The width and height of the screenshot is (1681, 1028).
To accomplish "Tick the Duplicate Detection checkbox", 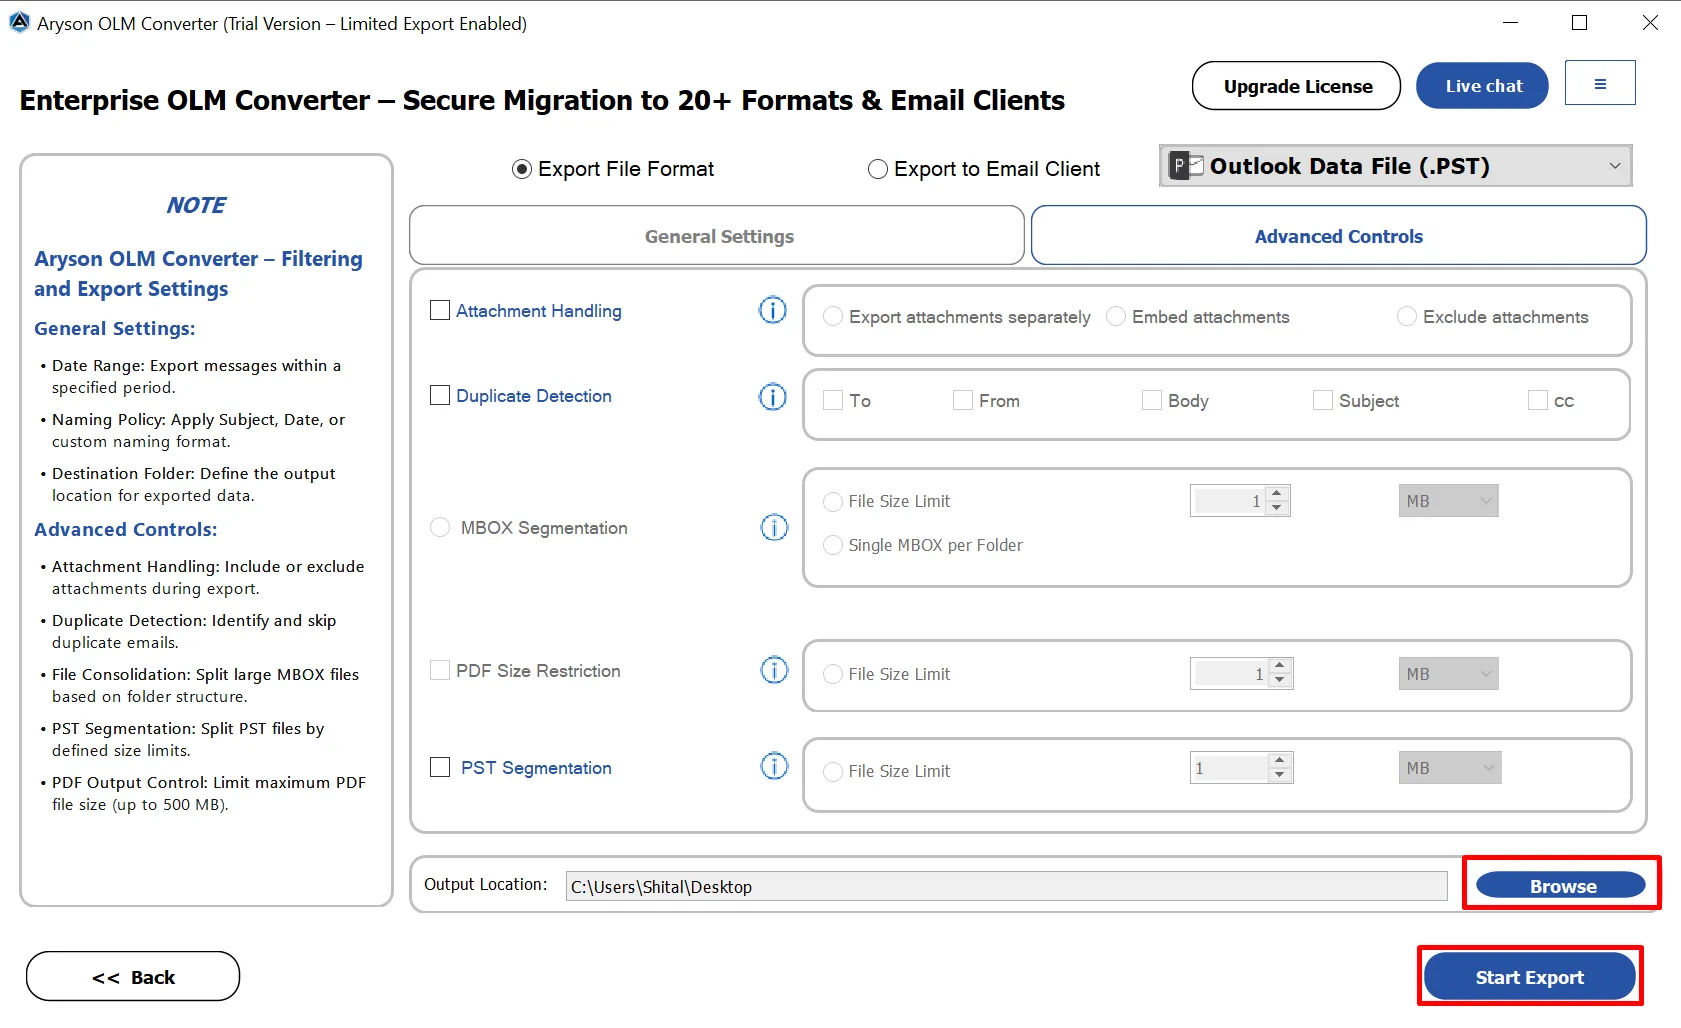I will click(x=440, y=396).
